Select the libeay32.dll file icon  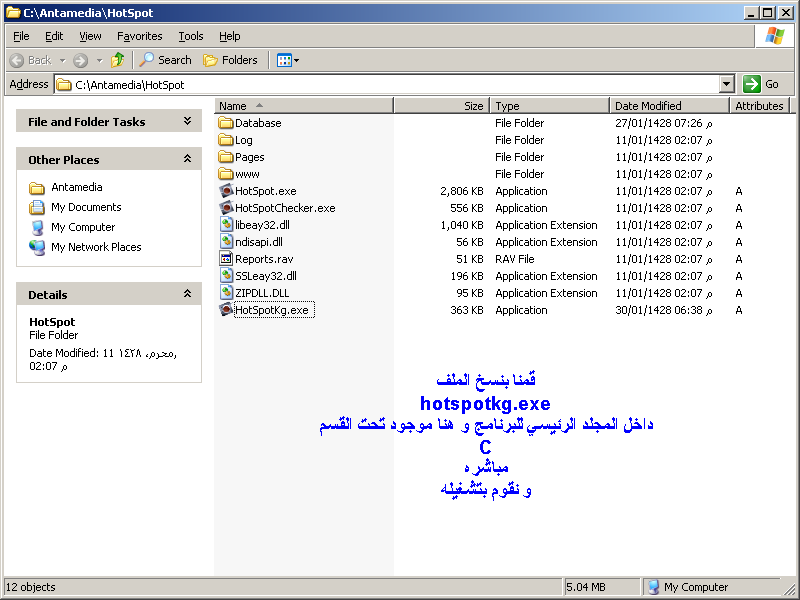point(226,225)
